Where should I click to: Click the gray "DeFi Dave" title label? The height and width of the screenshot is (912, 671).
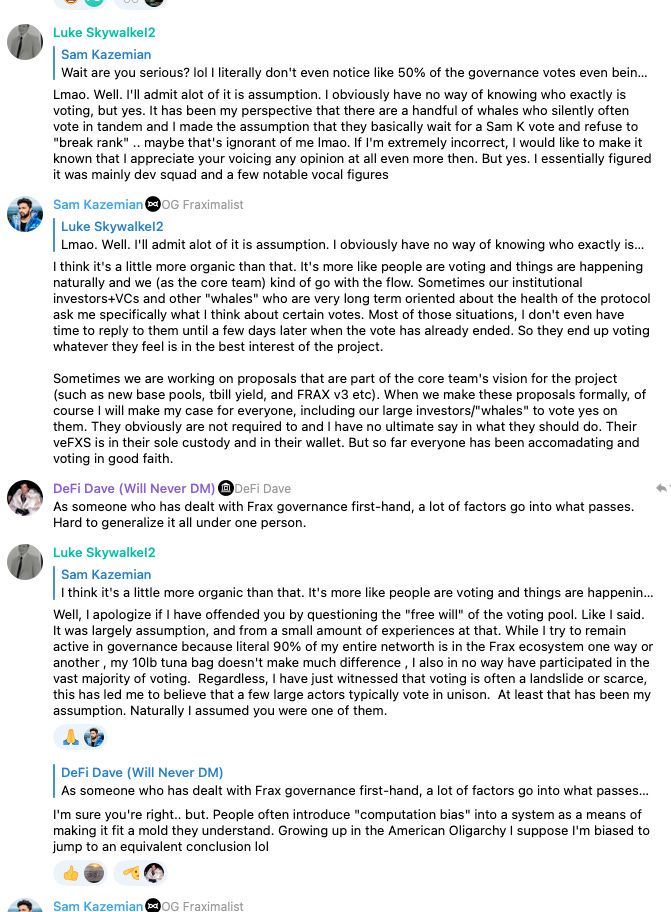point(263,488)
